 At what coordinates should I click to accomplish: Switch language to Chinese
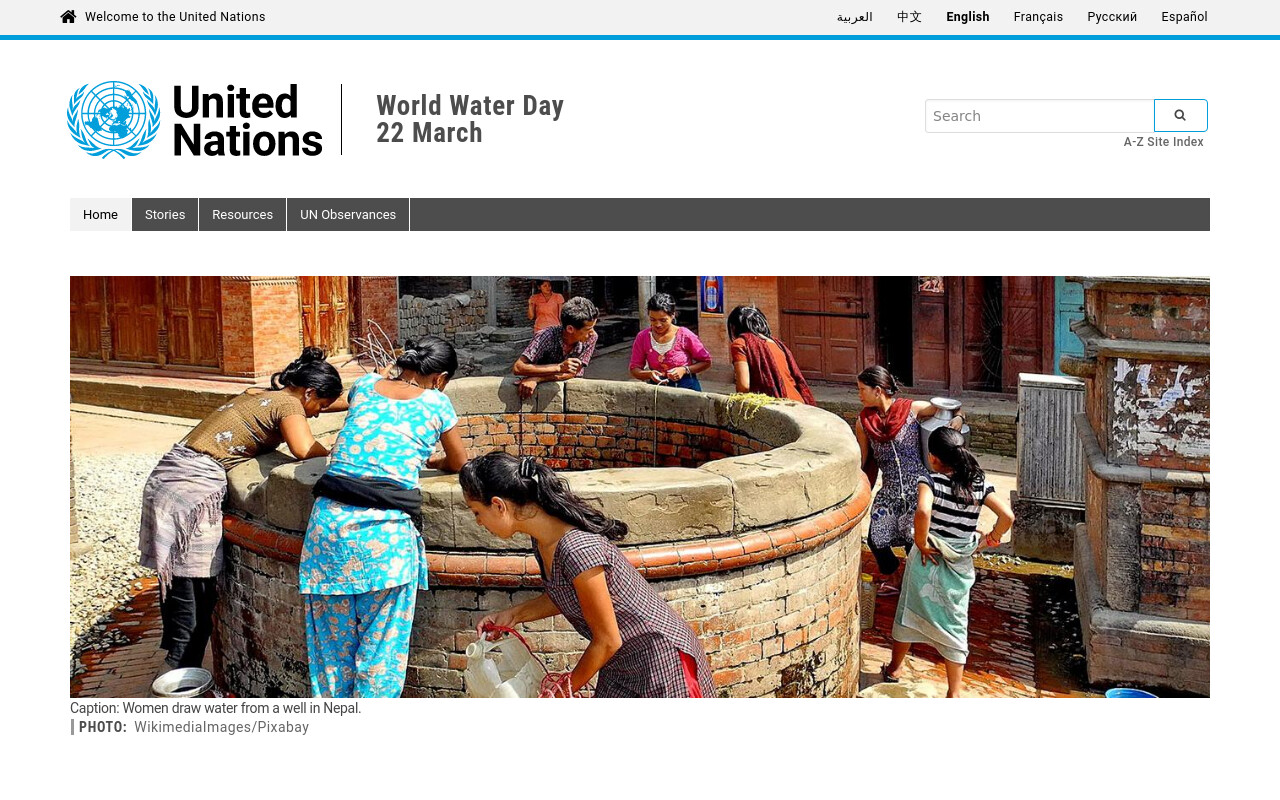(909, 17)
